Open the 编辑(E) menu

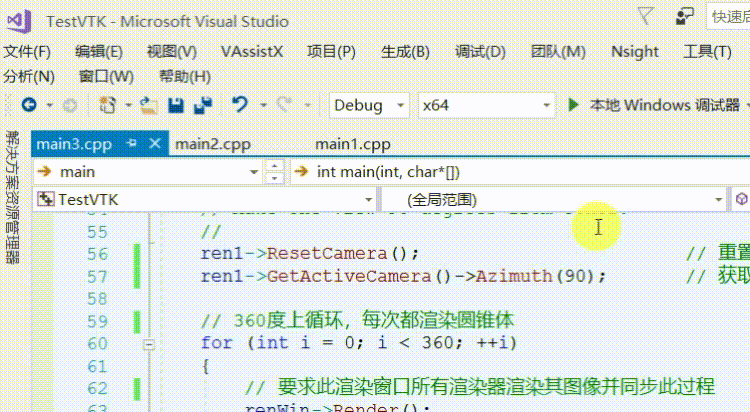tap(99, 52)
